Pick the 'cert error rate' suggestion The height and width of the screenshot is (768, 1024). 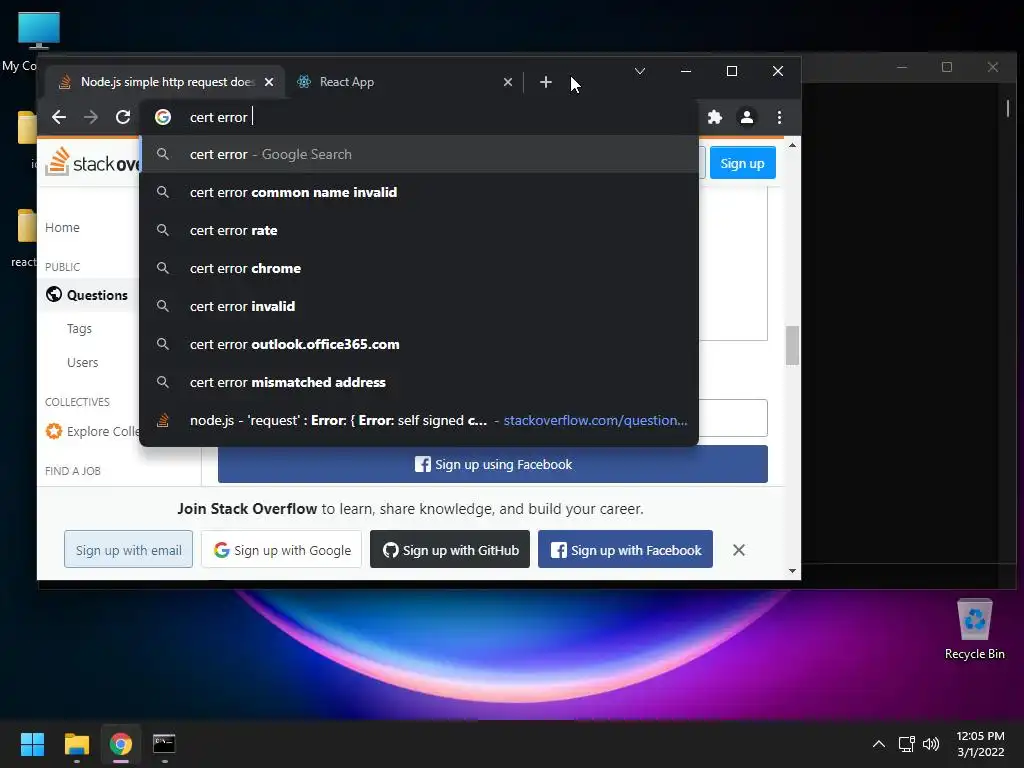(x=419, y=230)
